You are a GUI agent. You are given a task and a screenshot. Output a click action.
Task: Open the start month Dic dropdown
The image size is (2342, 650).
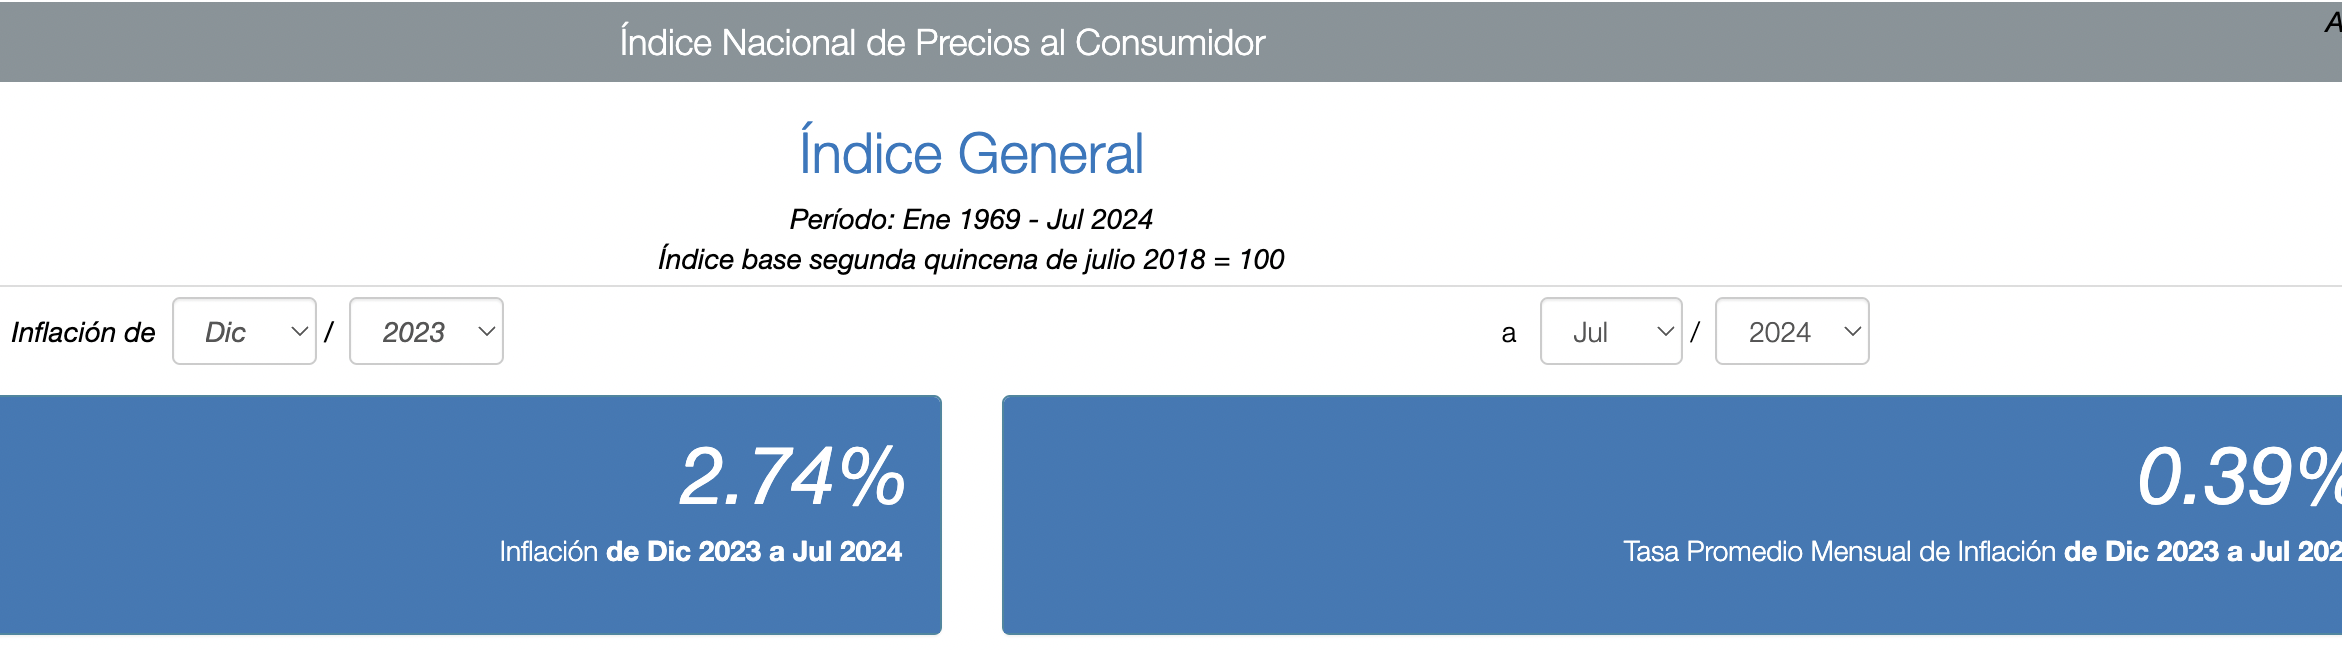point(244,331)
